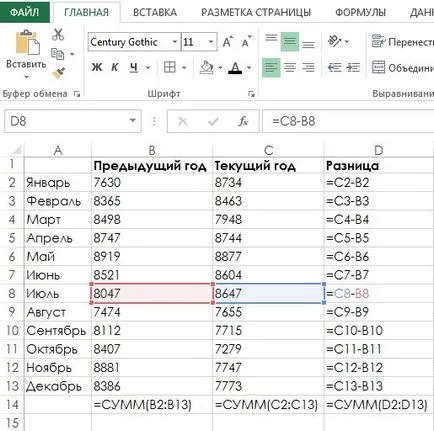Viewport: 434px width, 431px height.
Task: Align text to the right
Action: (308, 68)
